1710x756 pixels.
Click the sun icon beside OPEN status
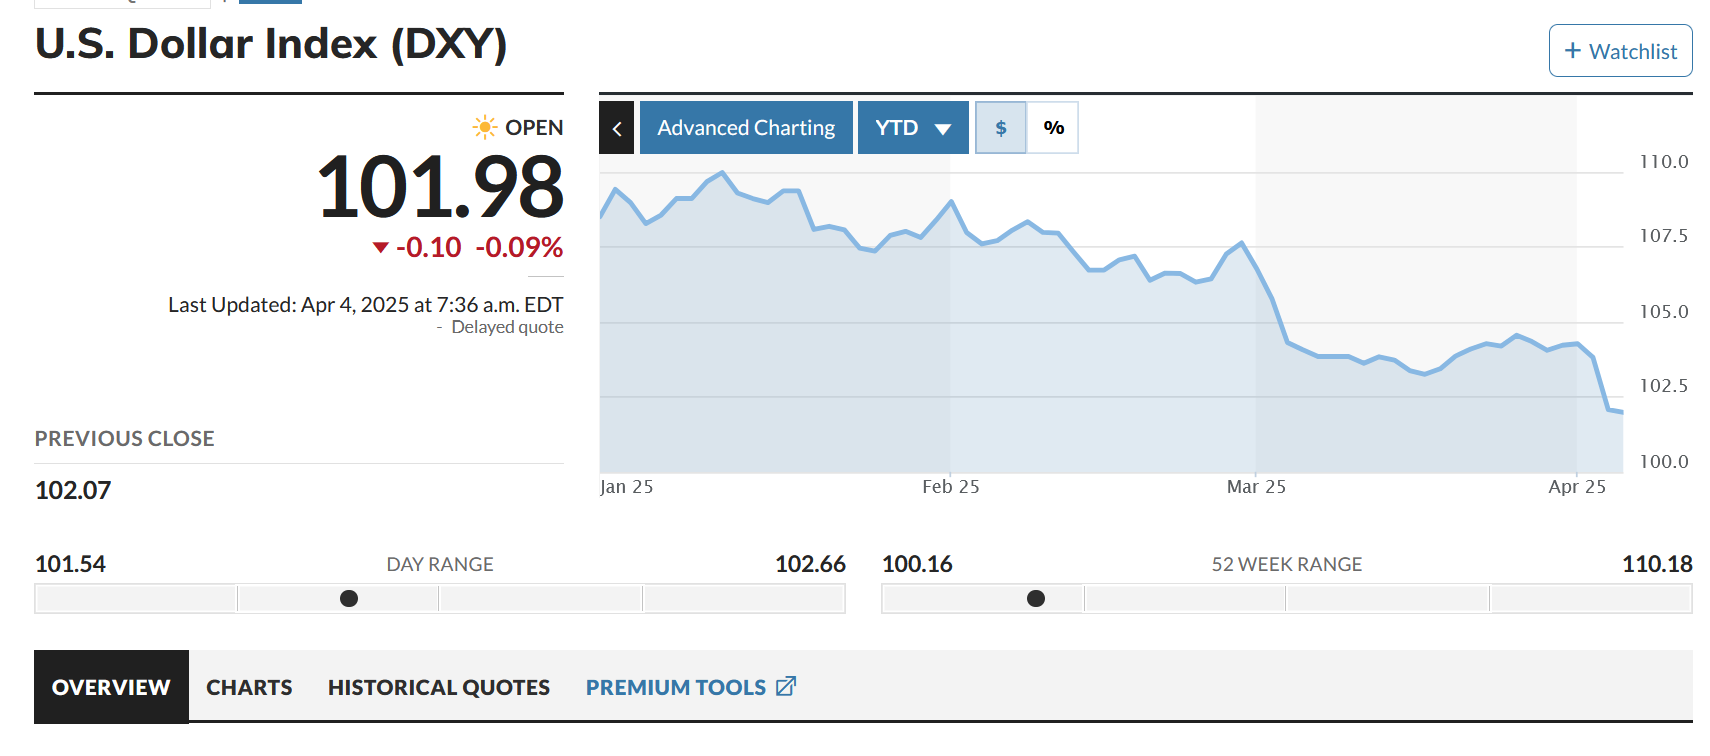coord(485,127)
